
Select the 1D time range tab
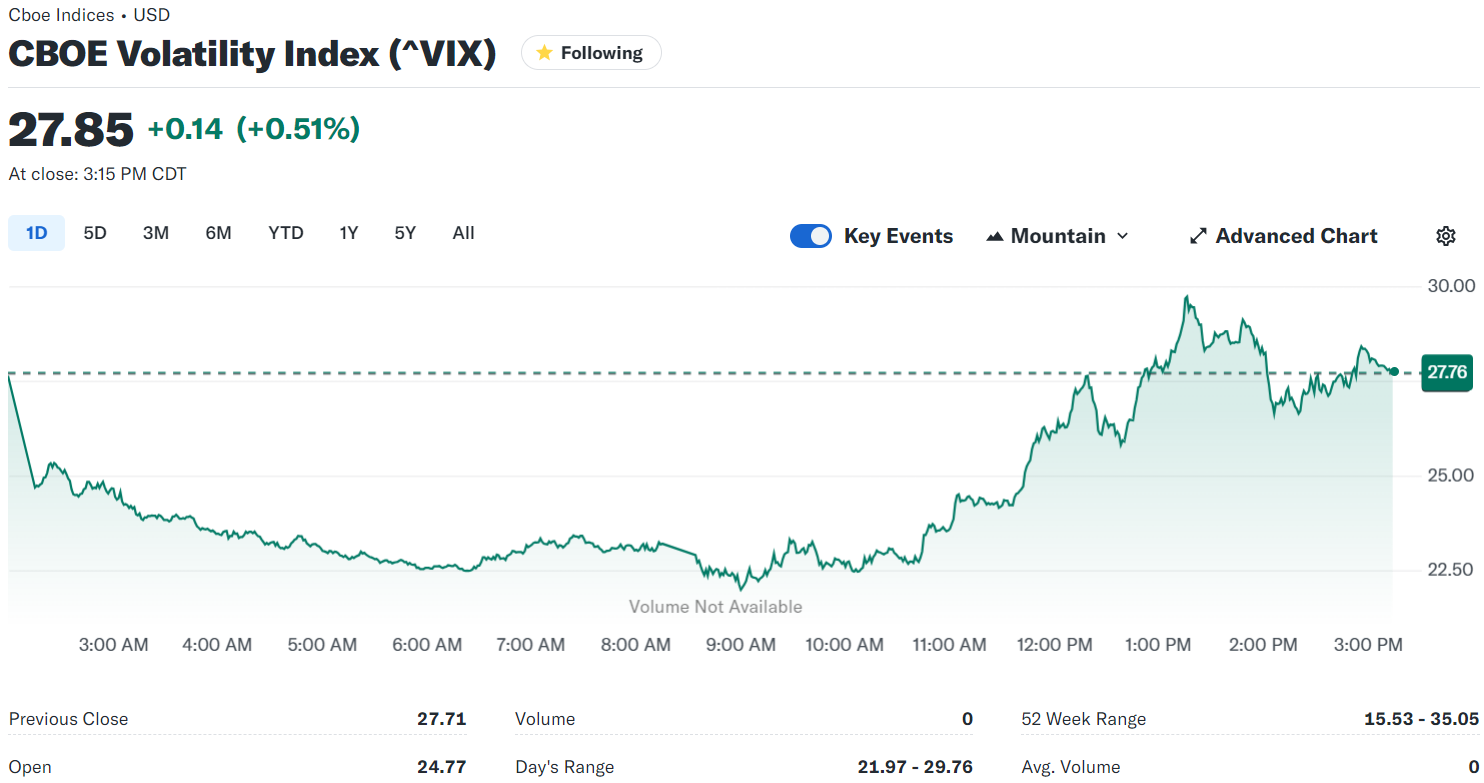(x=37, y=233)
